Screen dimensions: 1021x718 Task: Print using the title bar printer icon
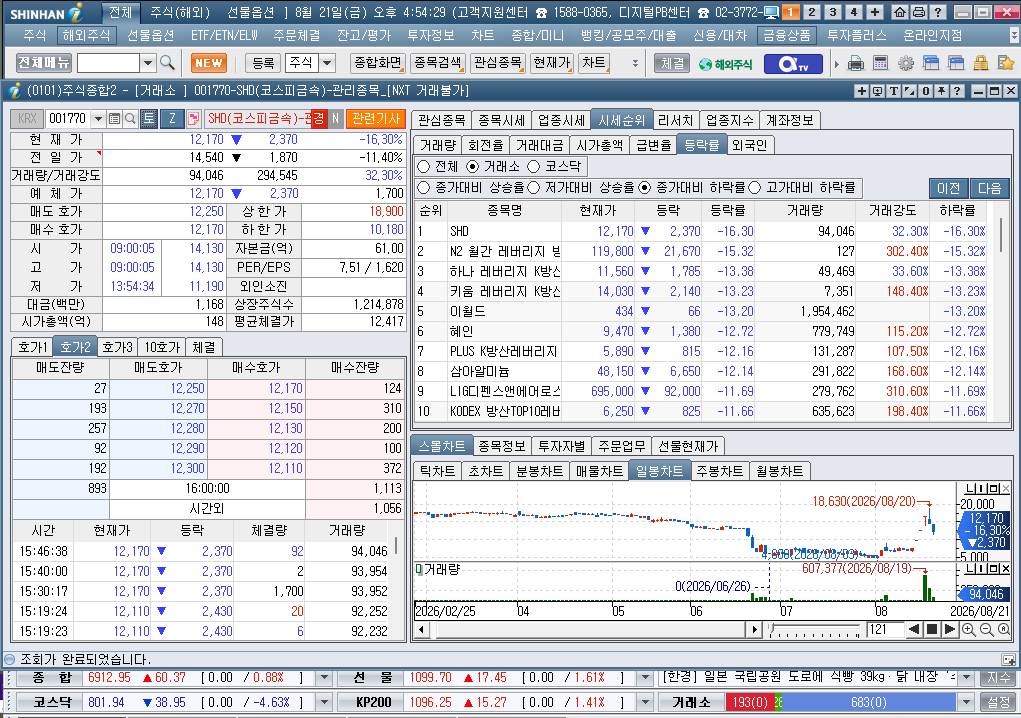click(918, 12)
